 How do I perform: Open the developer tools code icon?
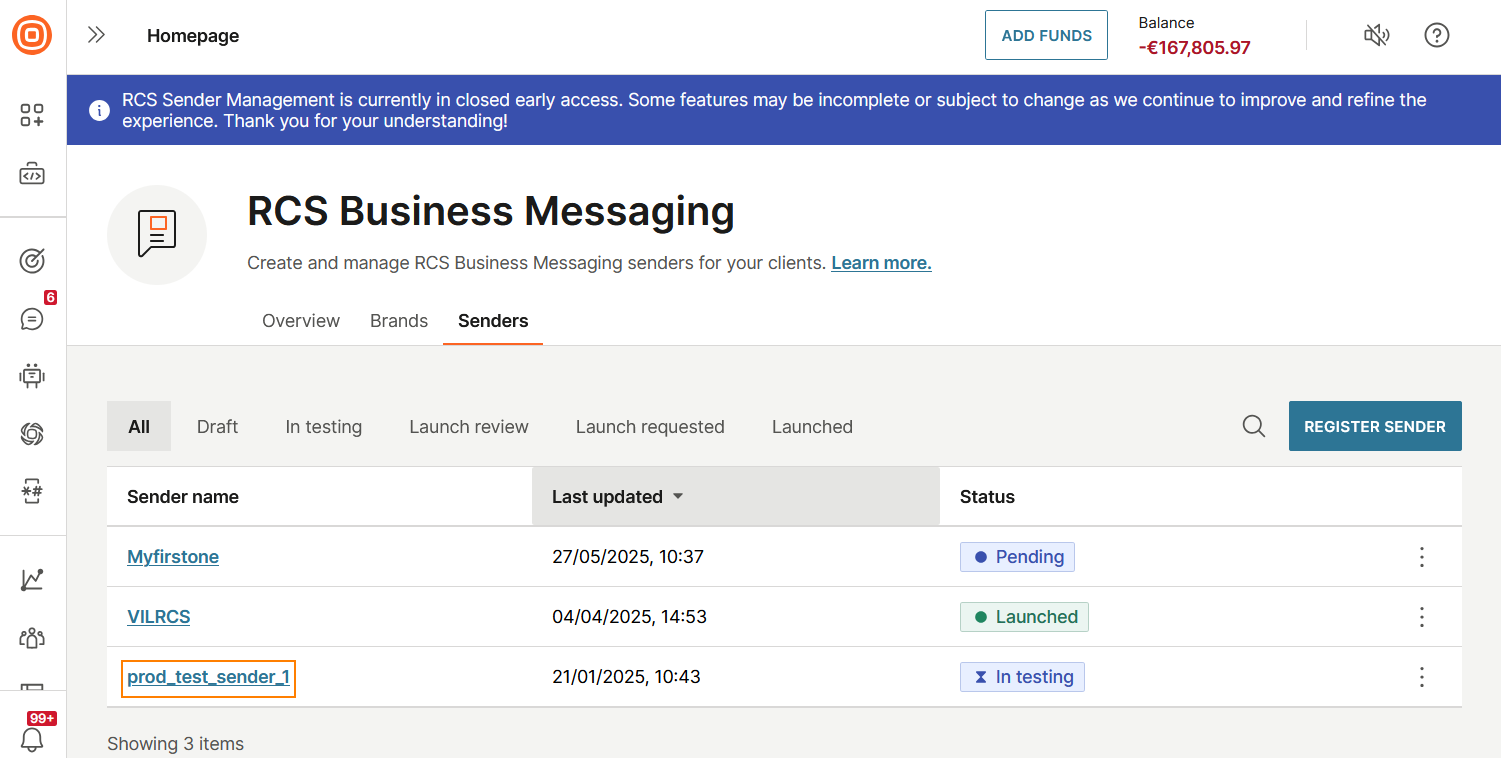click(32, 175)
